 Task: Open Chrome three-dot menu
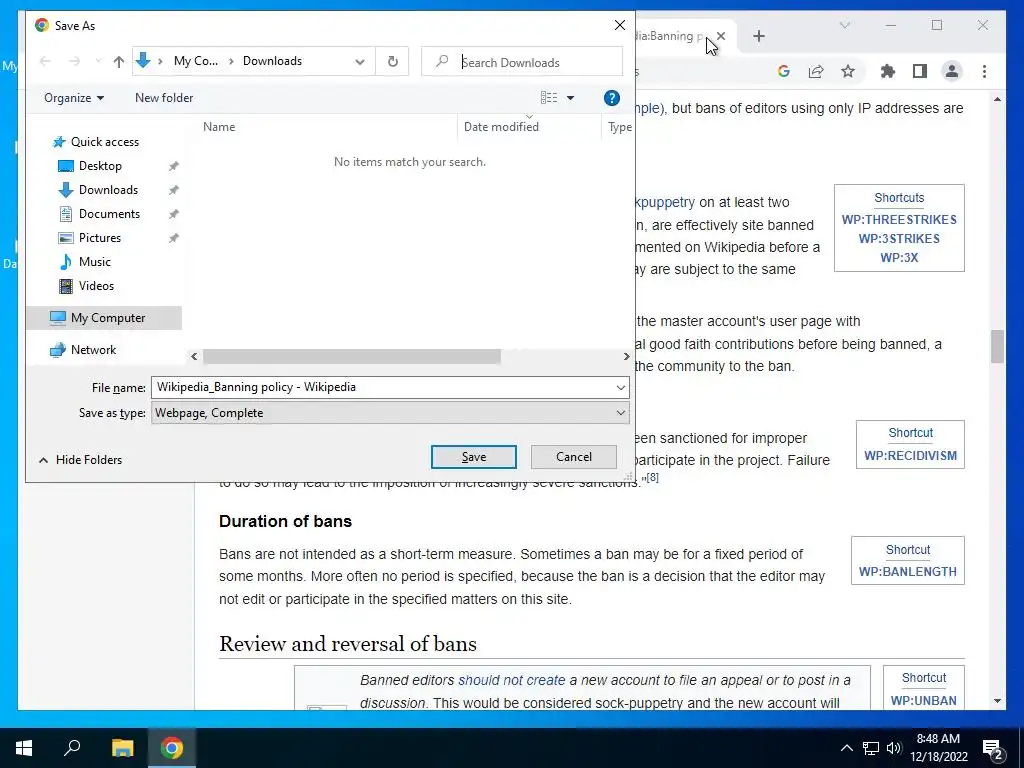point(984,72)
